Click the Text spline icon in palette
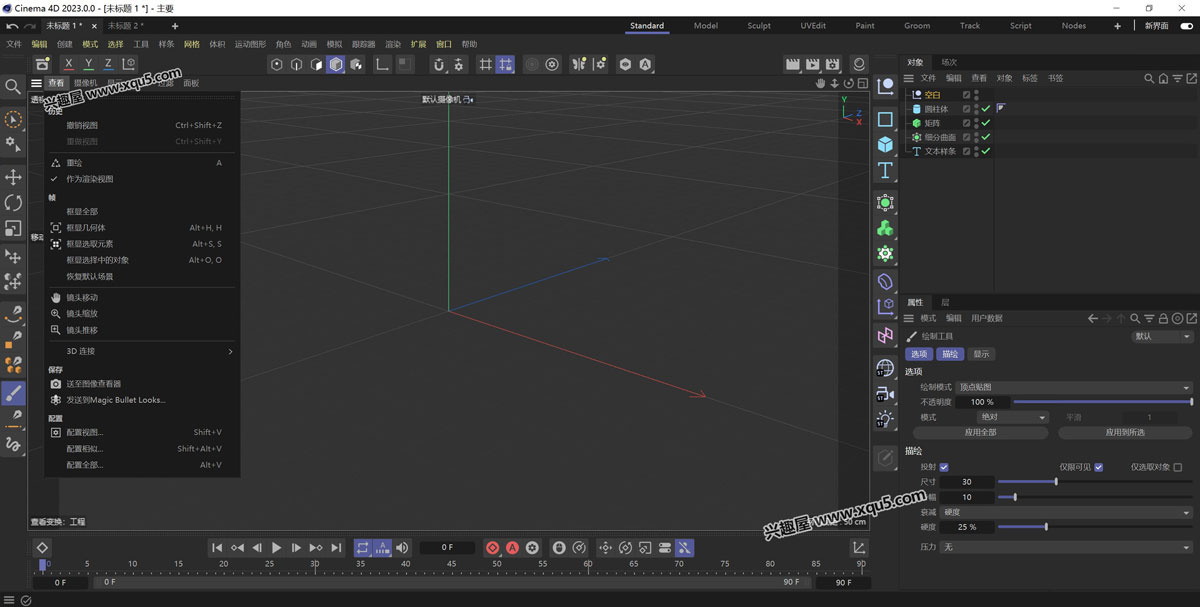 [x=885, y=171]
